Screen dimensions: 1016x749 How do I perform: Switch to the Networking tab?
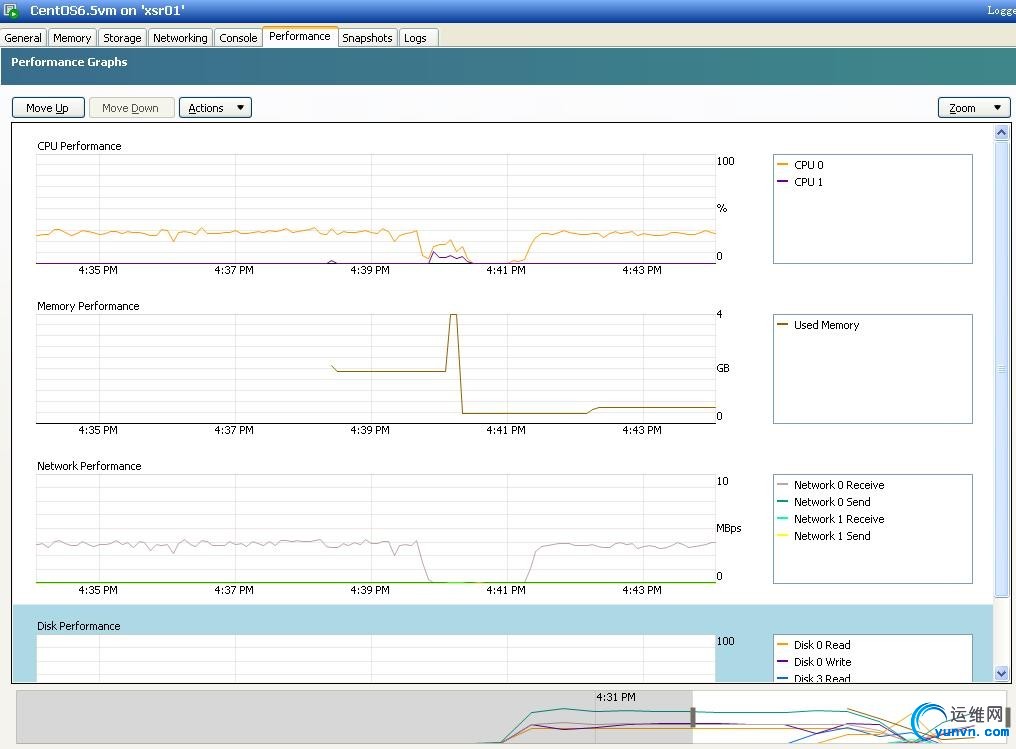pyautogui.click(x=180, y=38)
